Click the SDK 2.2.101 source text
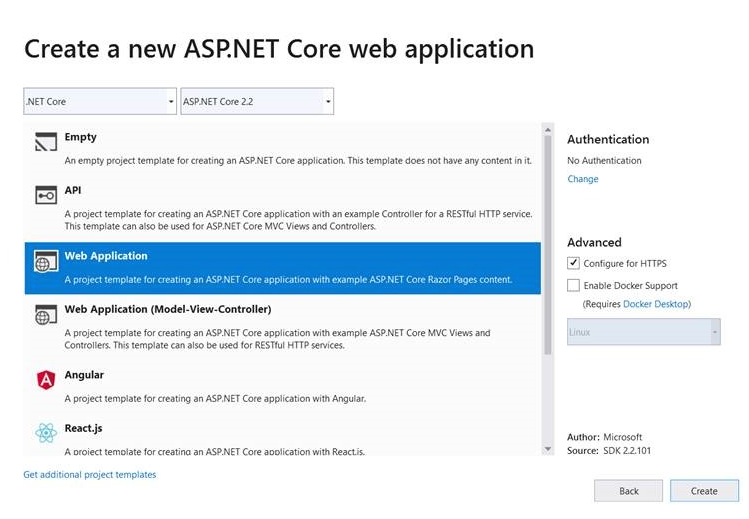The height and width of the screenshot is (519, 749). 609,450
